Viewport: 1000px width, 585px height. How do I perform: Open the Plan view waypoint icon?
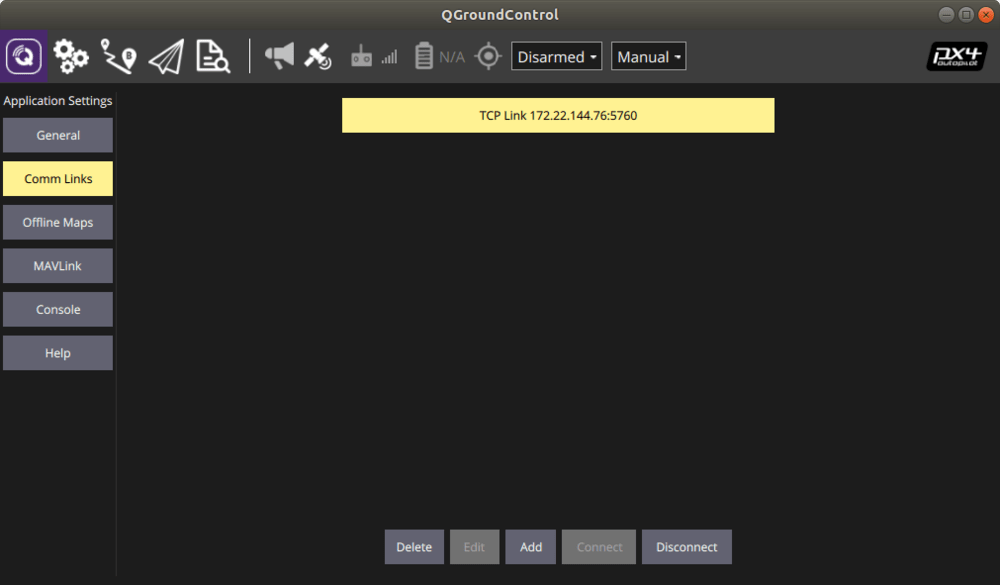[118, 56]
